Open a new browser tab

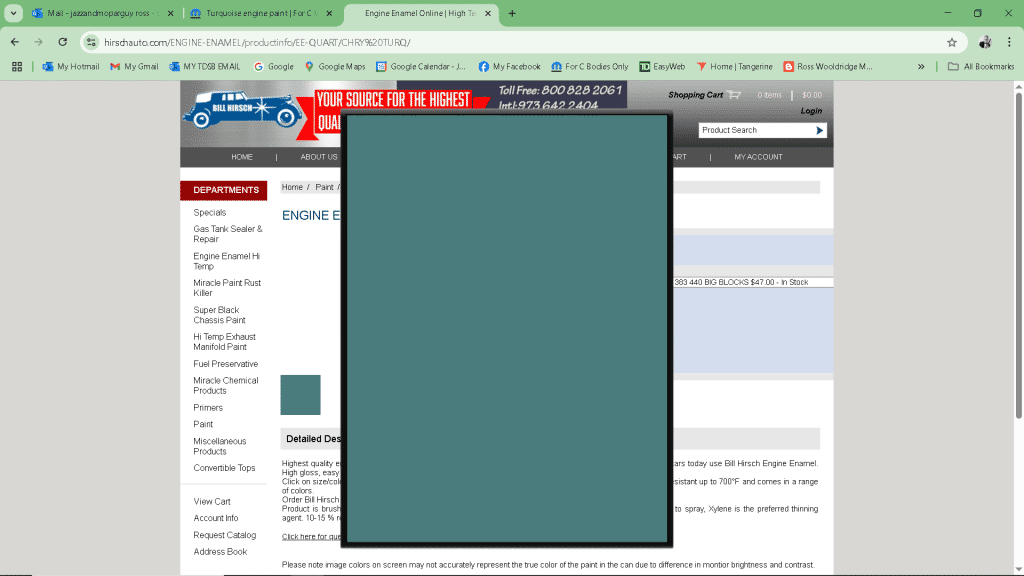[512, 13]
